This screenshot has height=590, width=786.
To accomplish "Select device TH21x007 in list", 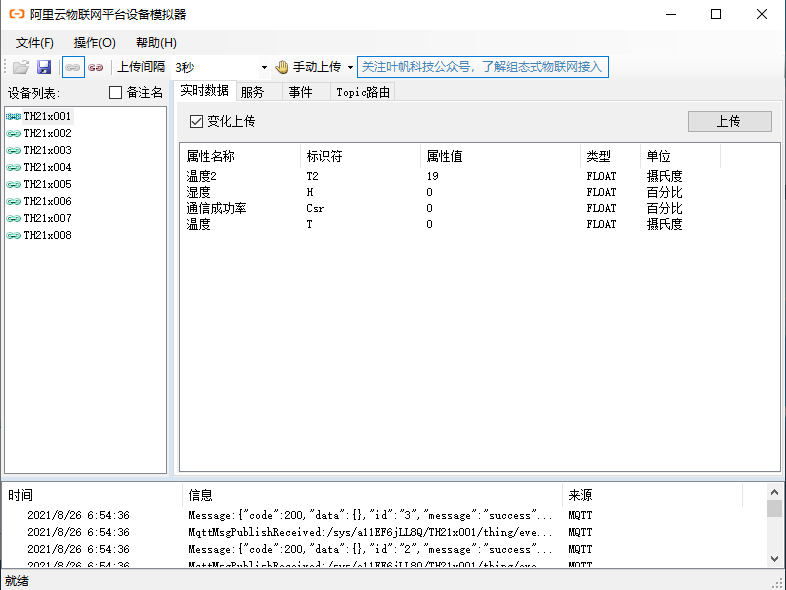I will (x=47, y=219).
